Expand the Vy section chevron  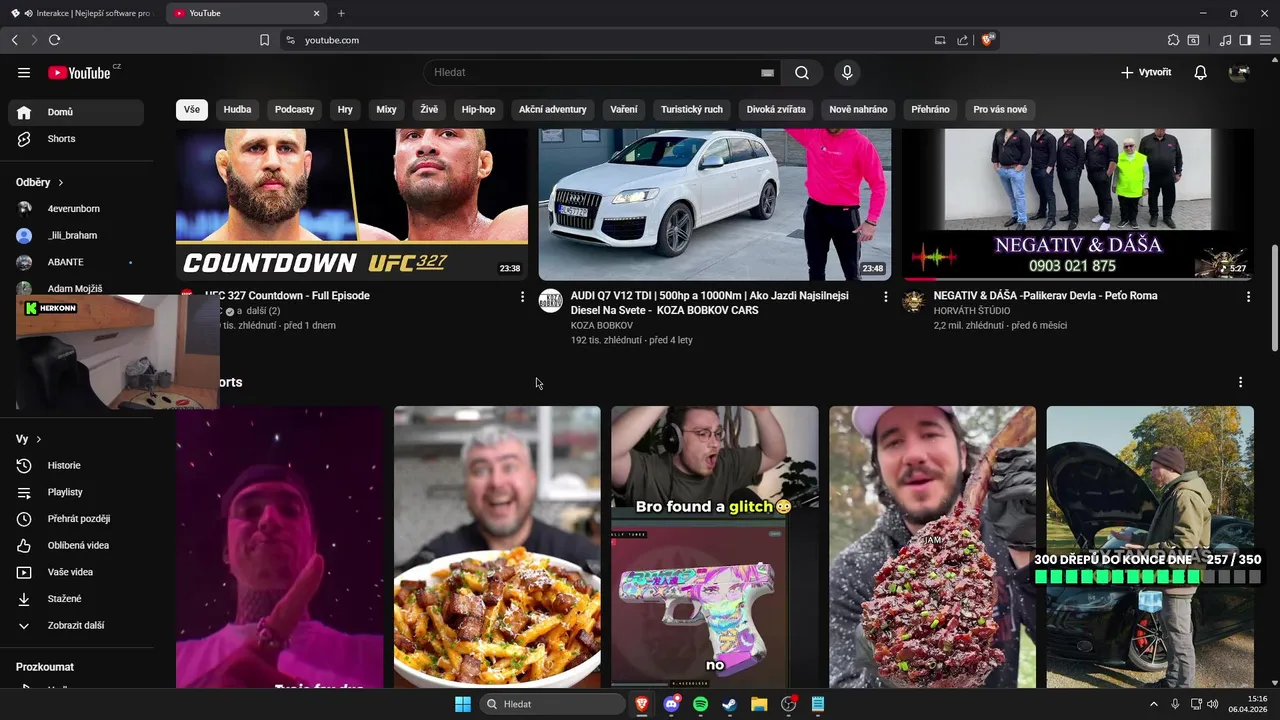39,439
